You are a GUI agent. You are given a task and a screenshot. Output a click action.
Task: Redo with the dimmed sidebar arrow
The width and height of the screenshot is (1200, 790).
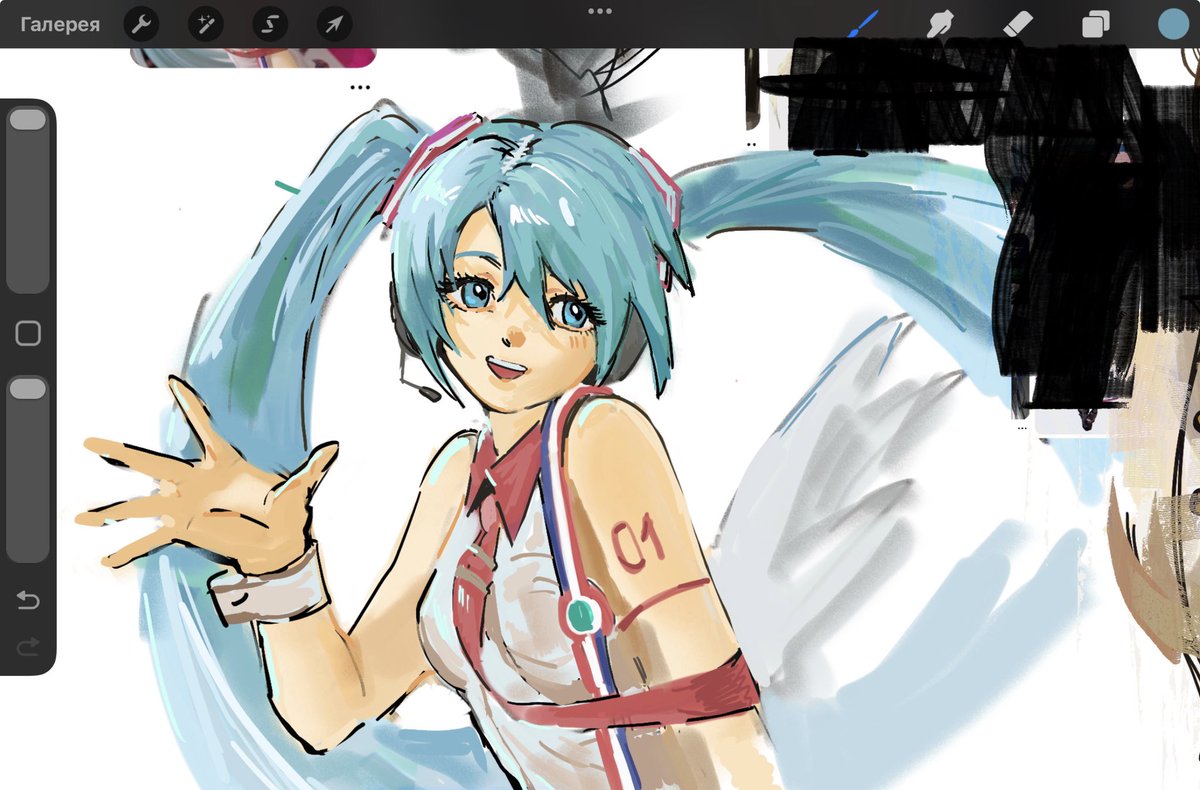click(x=28, y=648)
